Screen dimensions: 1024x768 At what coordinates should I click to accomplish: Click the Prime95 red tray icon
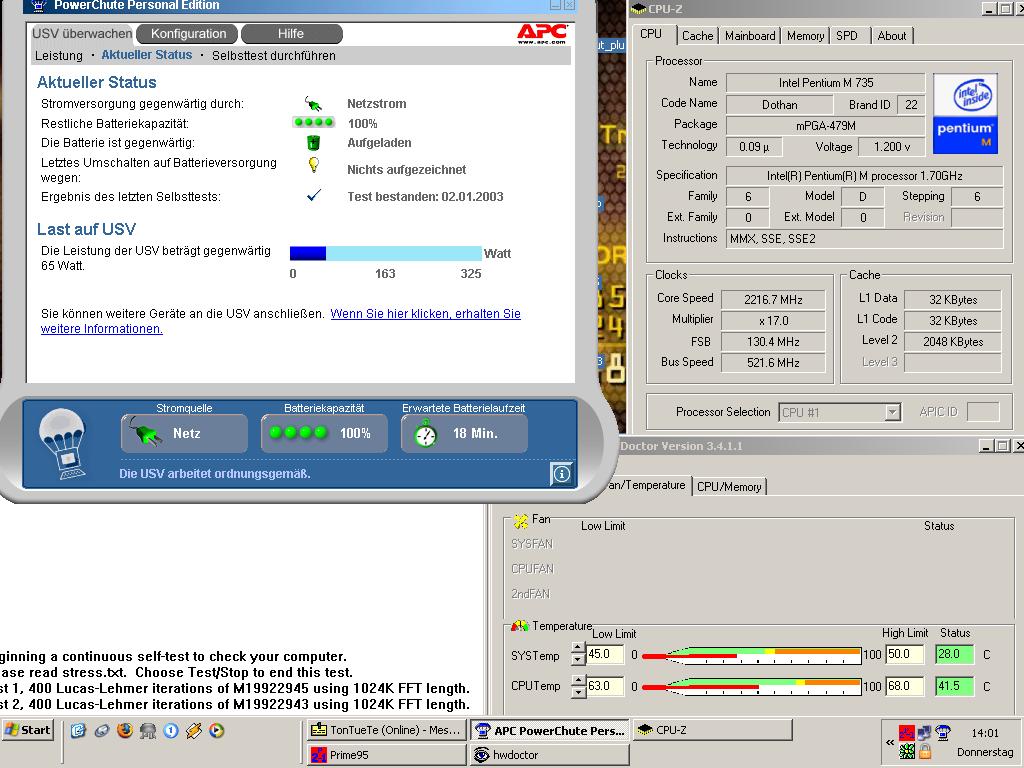(906, 733)
